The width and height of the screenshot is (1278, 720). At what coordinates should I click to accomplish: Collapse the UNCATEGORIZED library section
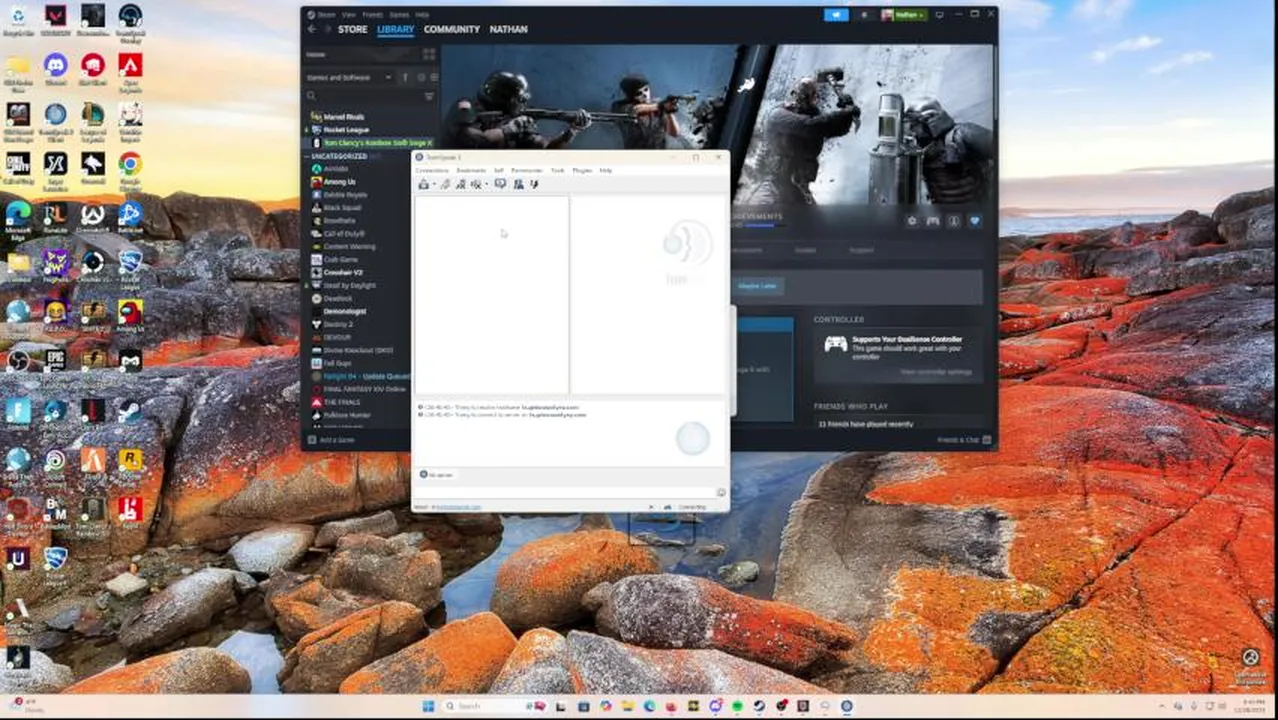click(339, 156)
